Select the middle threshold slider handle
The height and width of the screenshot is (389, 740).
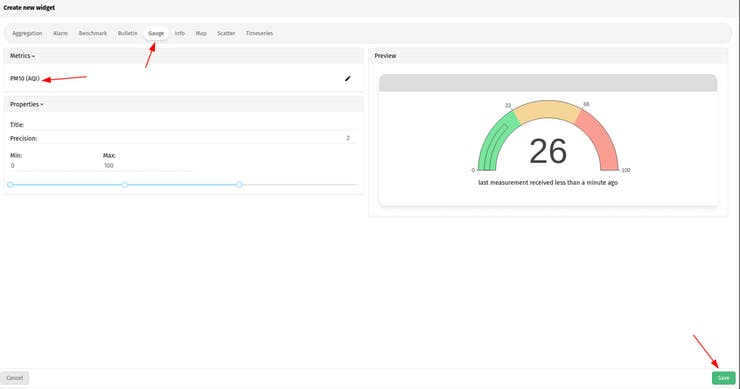(x=125, y=185)
